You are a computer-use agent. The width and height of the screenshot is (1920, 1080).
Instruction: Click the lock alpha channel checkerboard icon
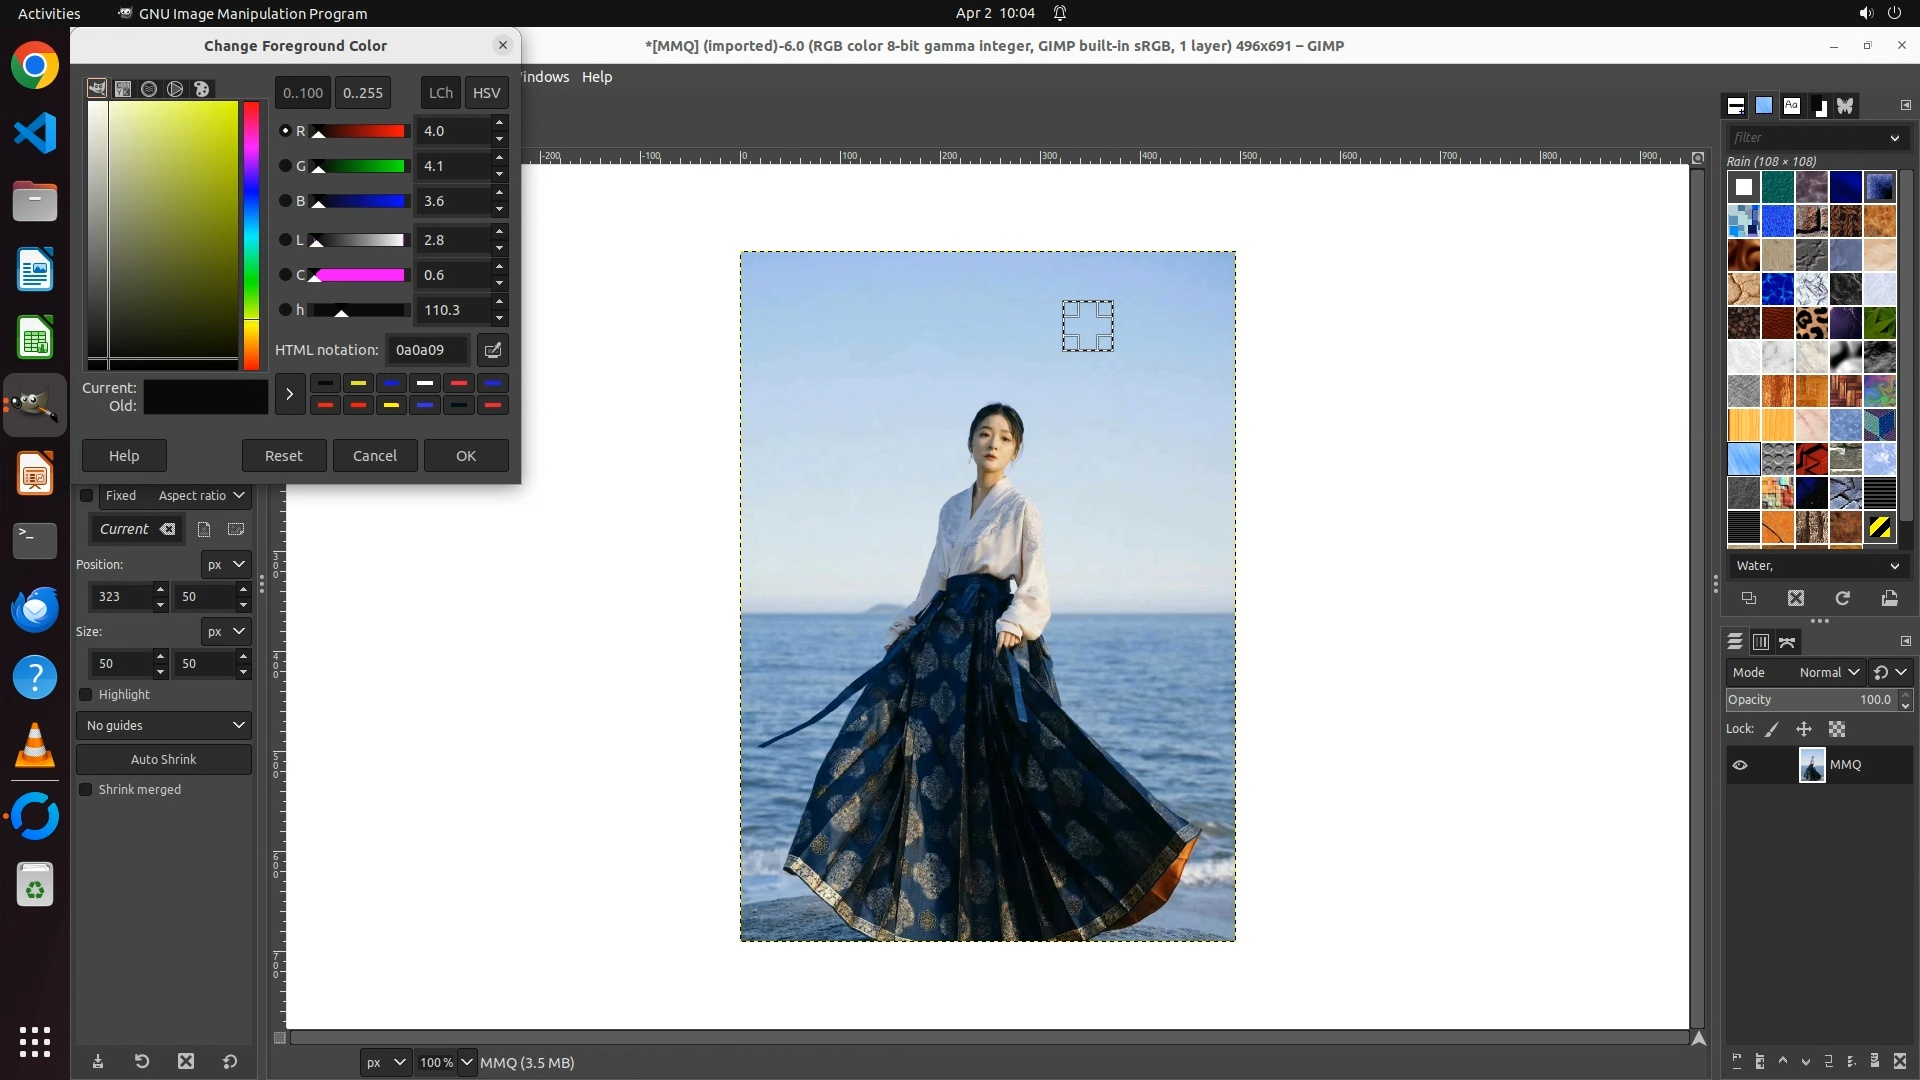tap(1837, 730)
